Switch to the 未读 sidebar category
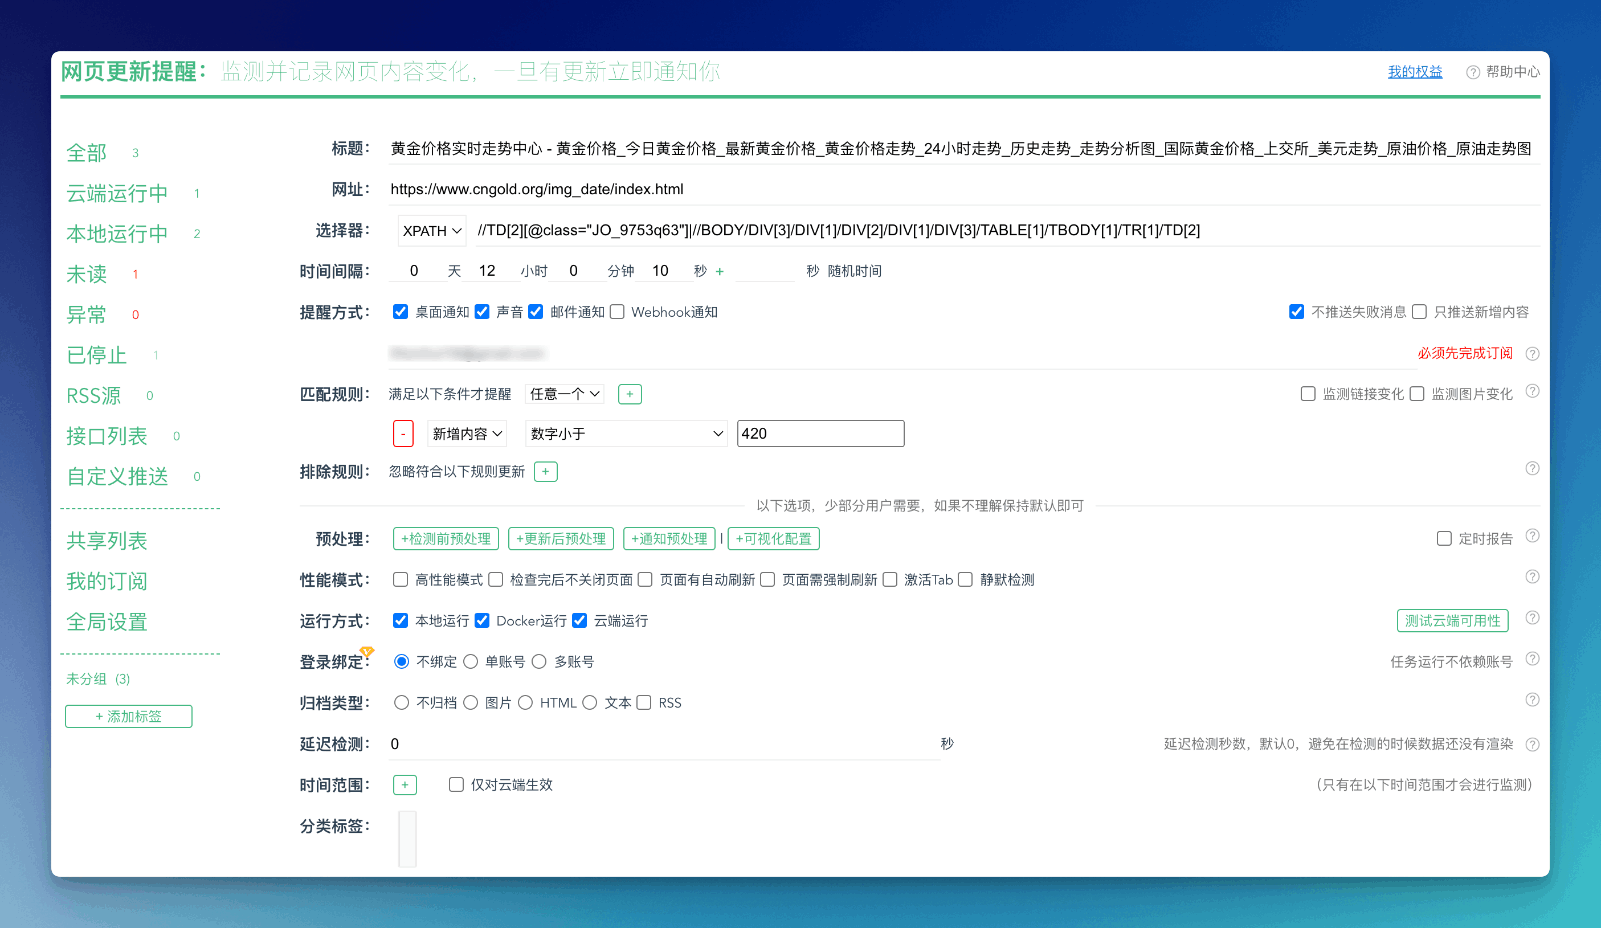1601x928 pixels. (x=87, y=273)
